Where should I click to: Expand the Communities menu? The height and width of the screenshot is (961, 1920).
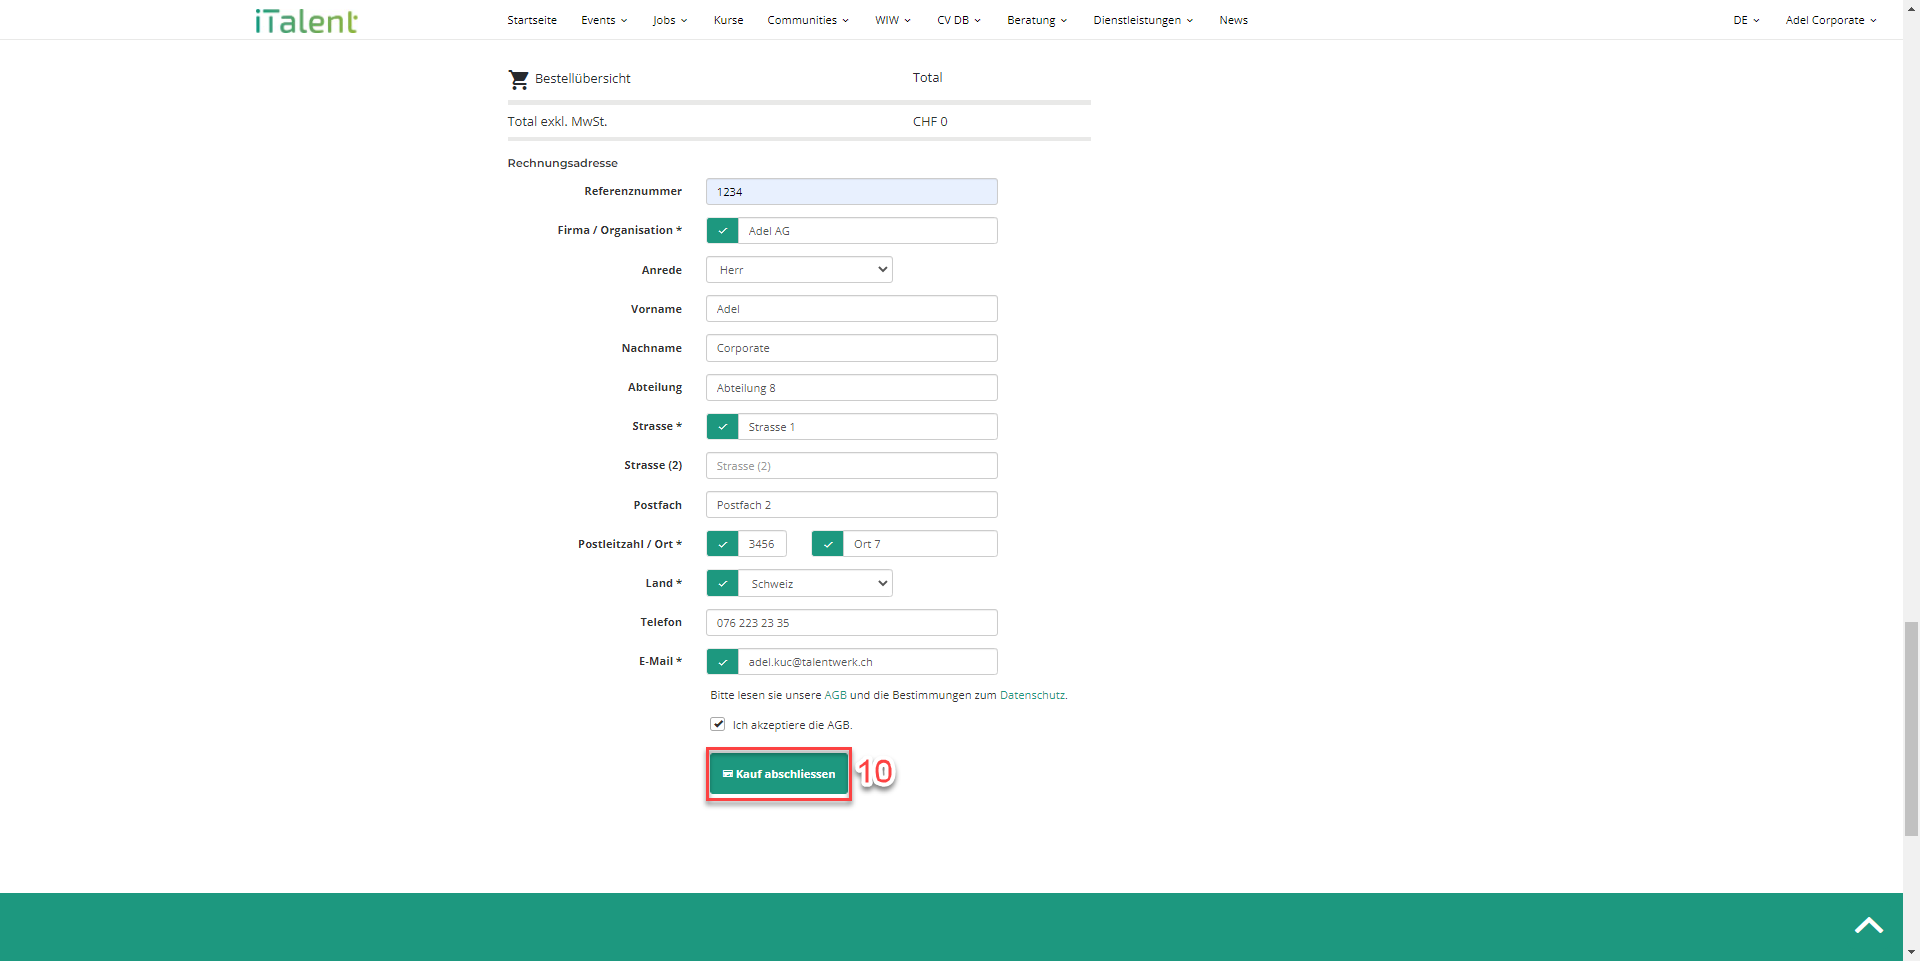click(808, 20)
